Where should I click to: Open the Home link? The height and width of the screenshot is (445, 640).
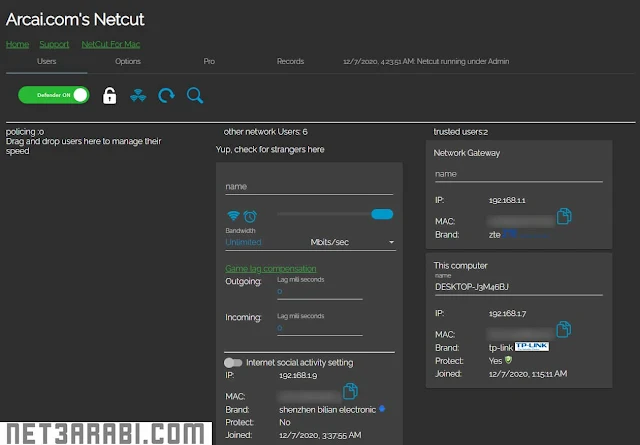(x=17, y=44)
